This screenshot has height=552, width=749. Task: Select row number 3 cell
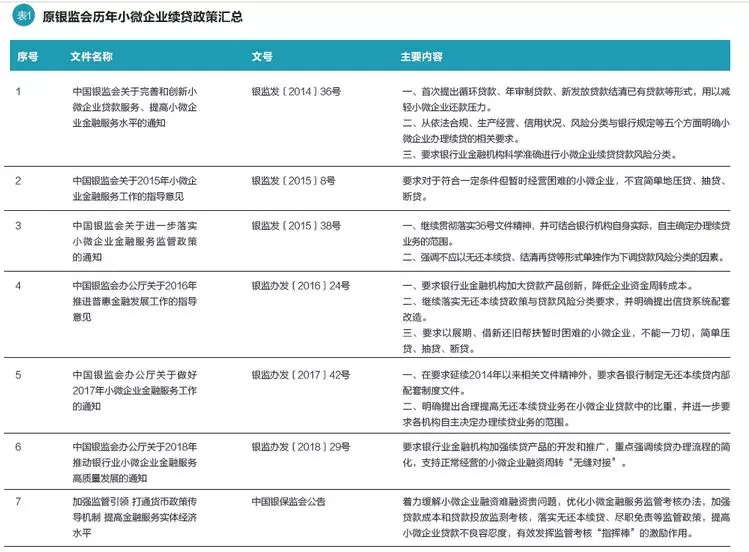click(18, 226)
